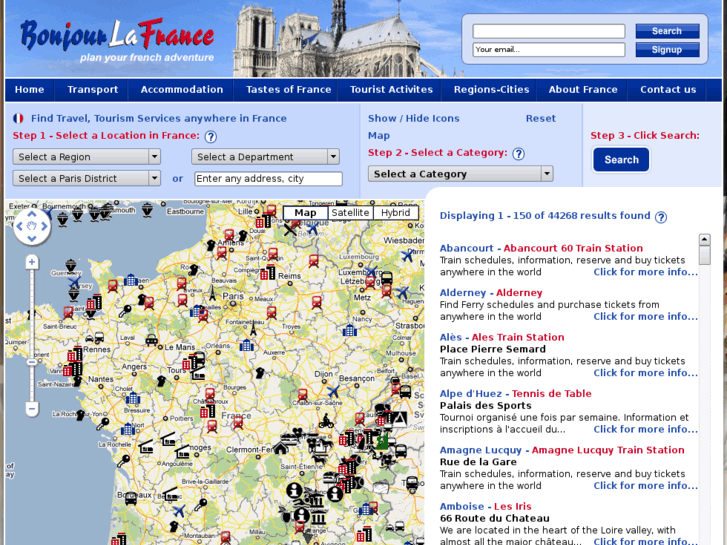Click Map link under Show / Hide Icons
The width and height of the screenshot is (727, 545).
(x=379, y=135)
